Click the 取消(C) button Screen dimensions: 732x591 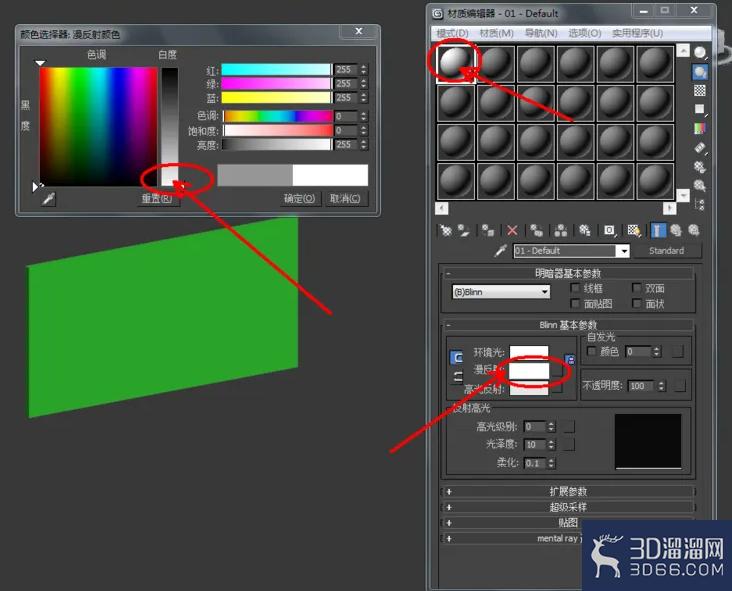[x=345, y=199]
